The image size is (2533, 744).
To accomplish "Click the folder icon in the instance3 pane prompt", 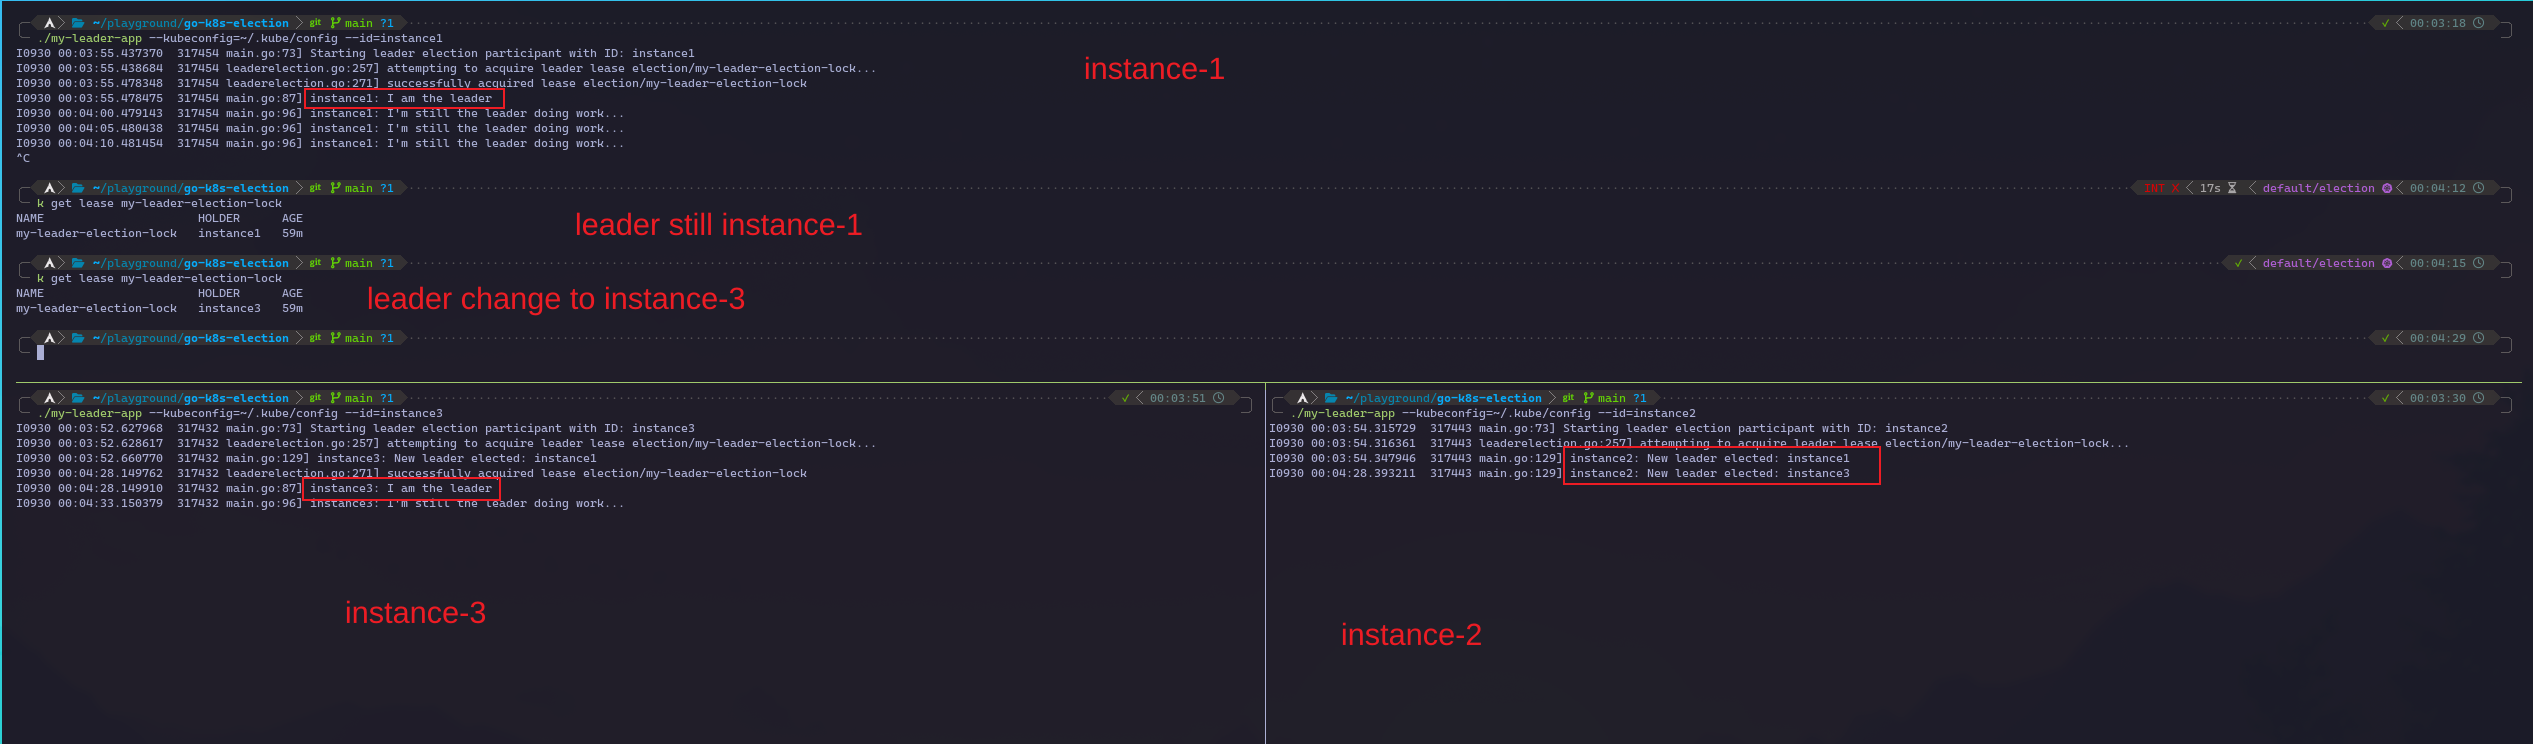I will coord(78,398).
